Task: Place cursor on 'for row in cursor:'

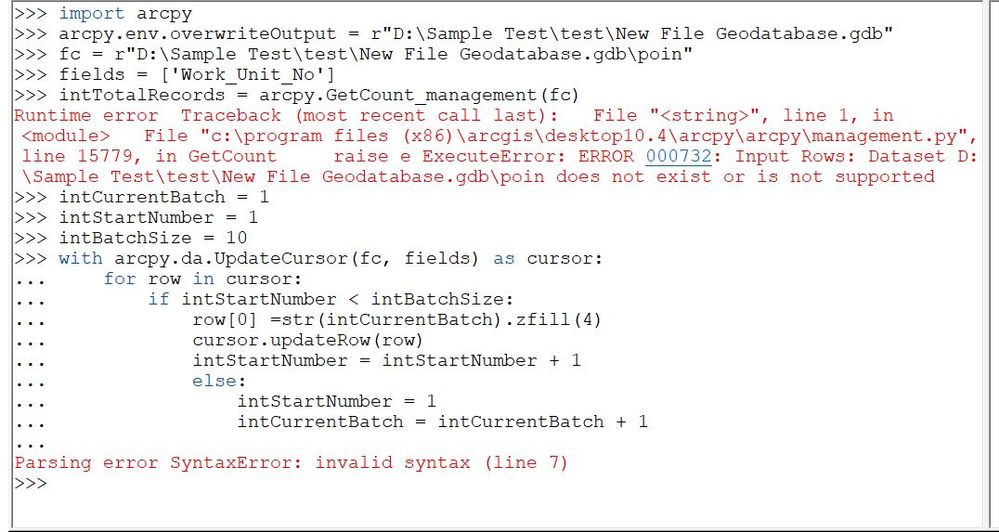Action: tap(202, 279)
